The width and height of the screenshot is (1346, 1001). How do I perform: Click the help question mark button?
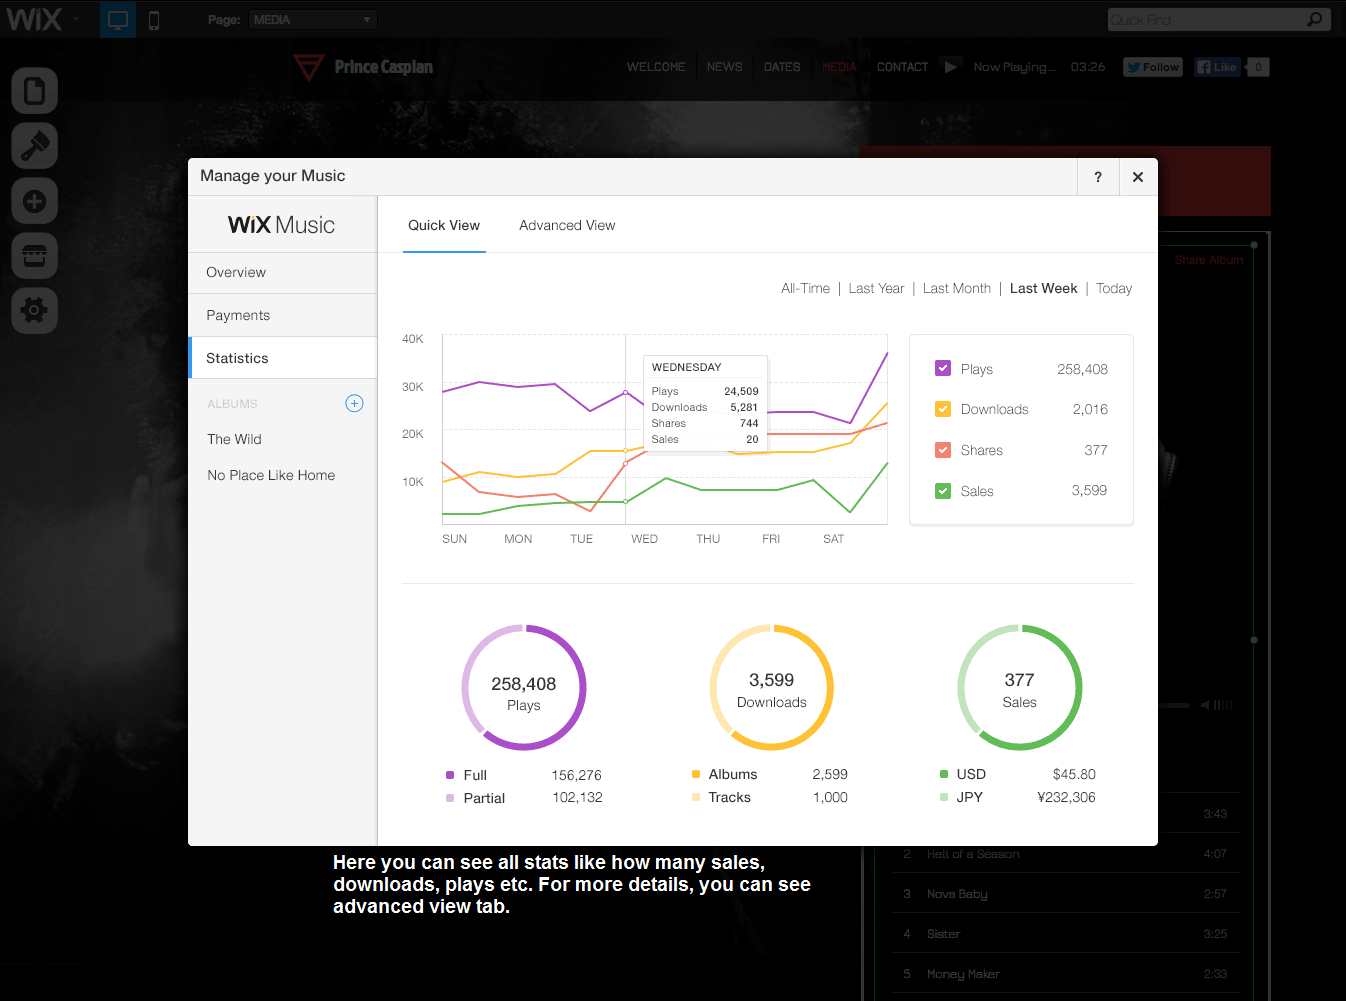tap(1098, 177)
